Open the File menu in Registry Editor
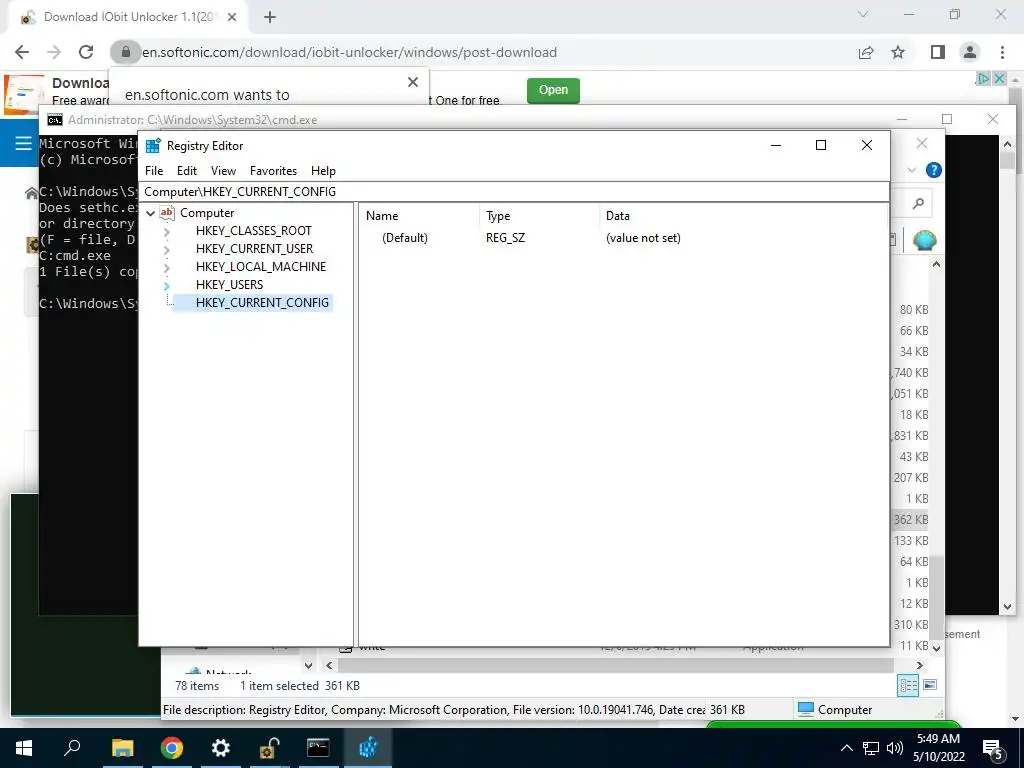 point(154,170)
